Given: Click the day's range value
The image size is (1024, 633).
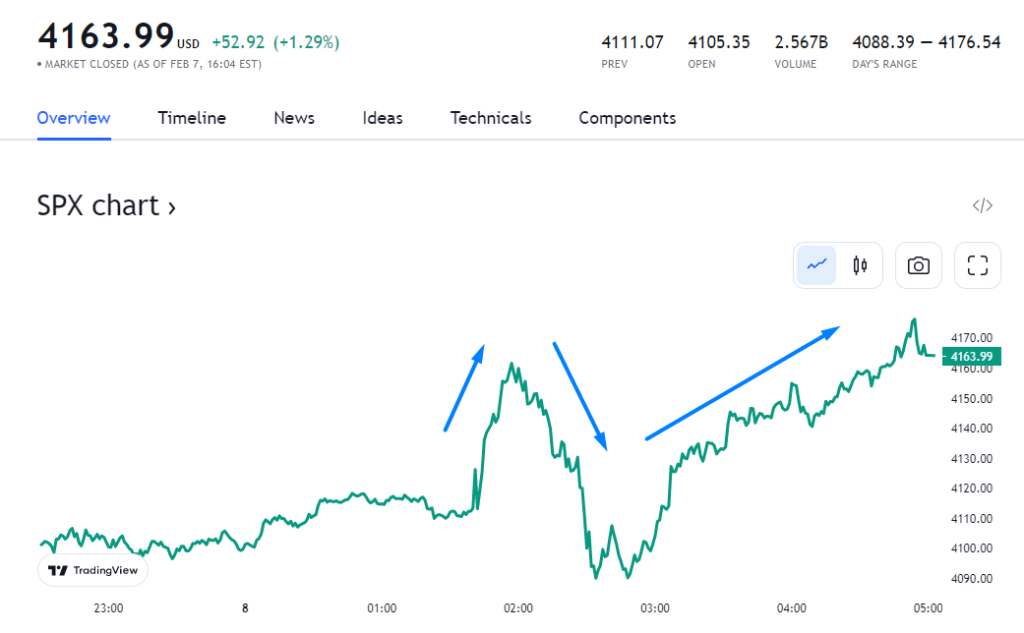Looking at the screenshot, I should [x=926, y=42].
